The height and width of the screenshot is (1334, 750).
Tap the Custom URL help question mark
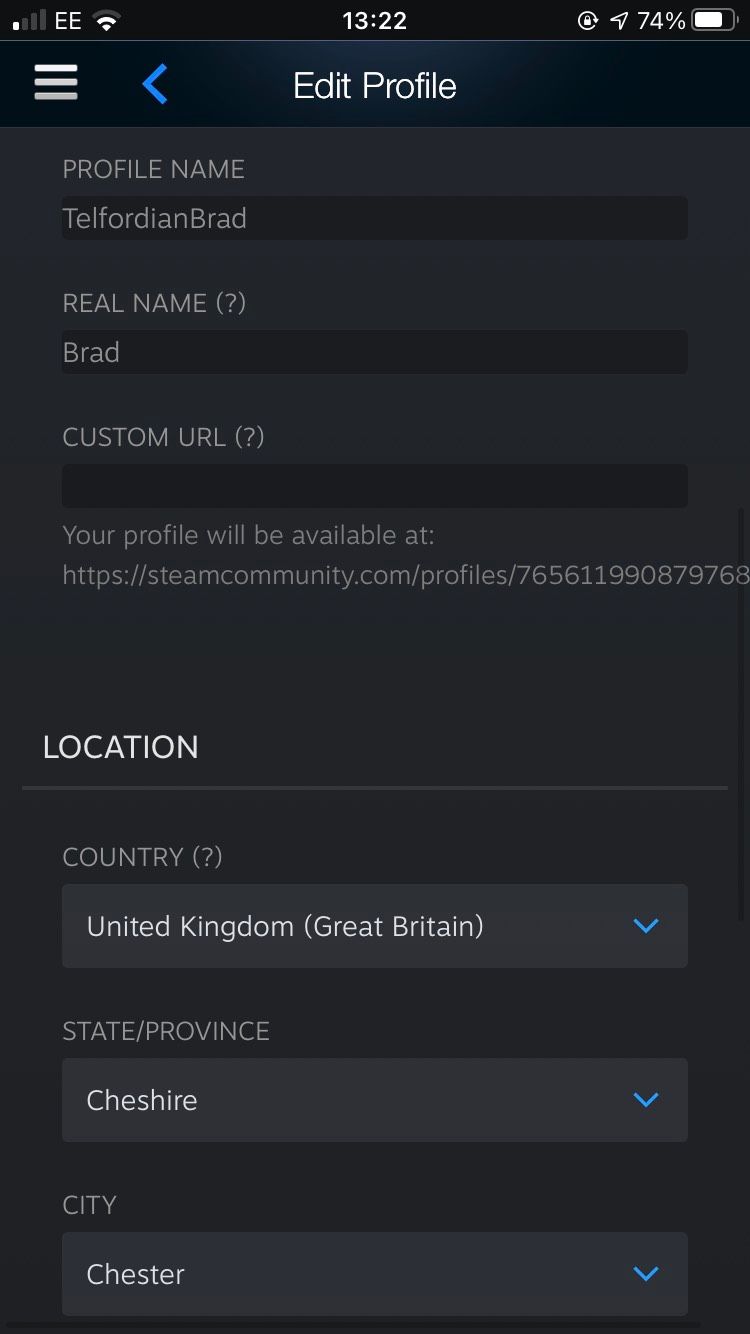[x=249, y=437]
